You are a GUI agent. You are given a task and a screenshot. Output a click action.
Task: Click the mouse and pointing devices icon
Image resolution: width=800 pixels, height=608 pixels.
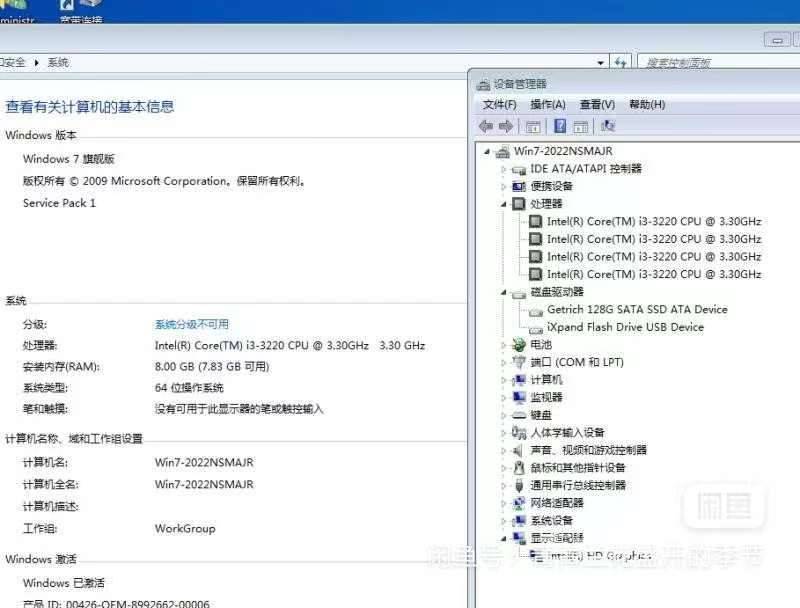(519, 468)
